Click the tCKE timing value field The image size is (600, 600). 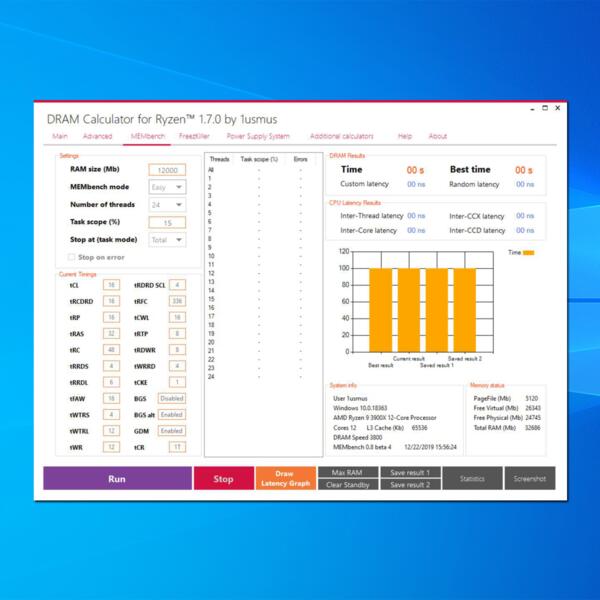[x=177, y=382]
